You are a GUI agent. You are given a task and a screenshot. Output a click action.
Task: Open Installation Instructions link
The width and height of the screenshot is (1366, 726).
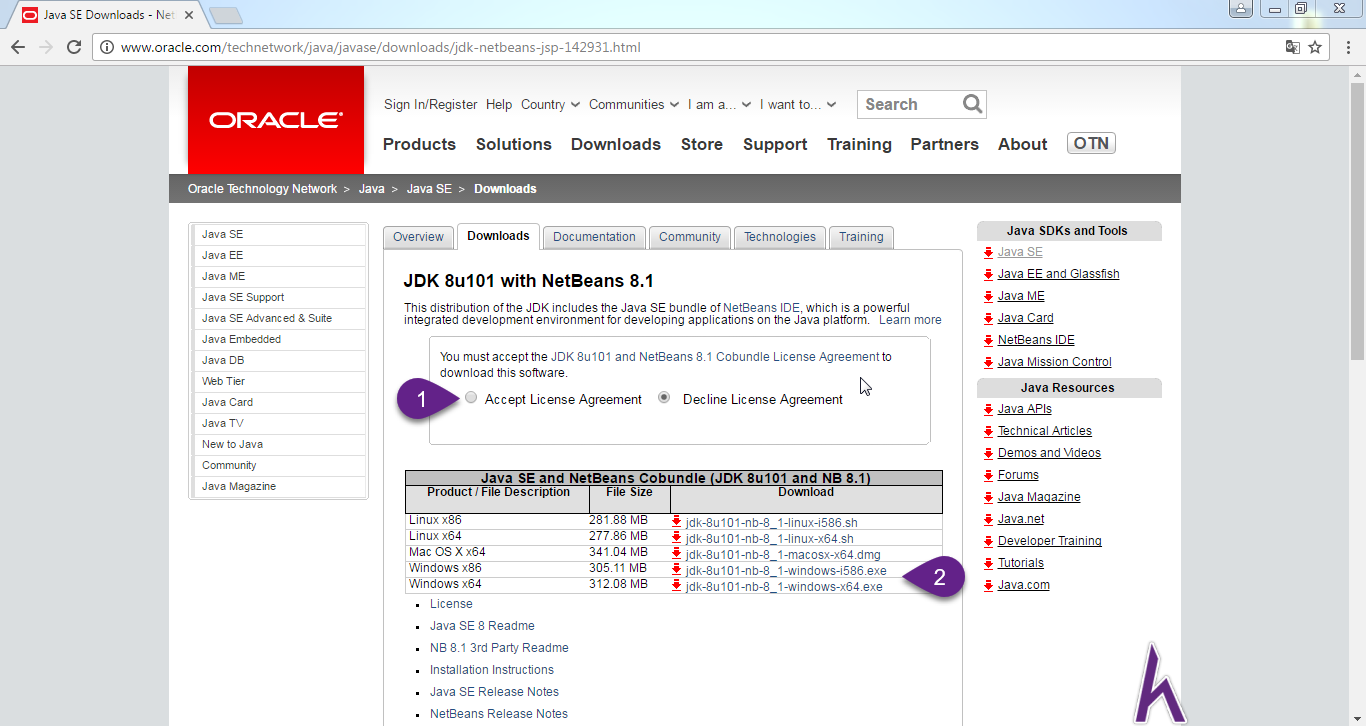click(x=492, y=670)
